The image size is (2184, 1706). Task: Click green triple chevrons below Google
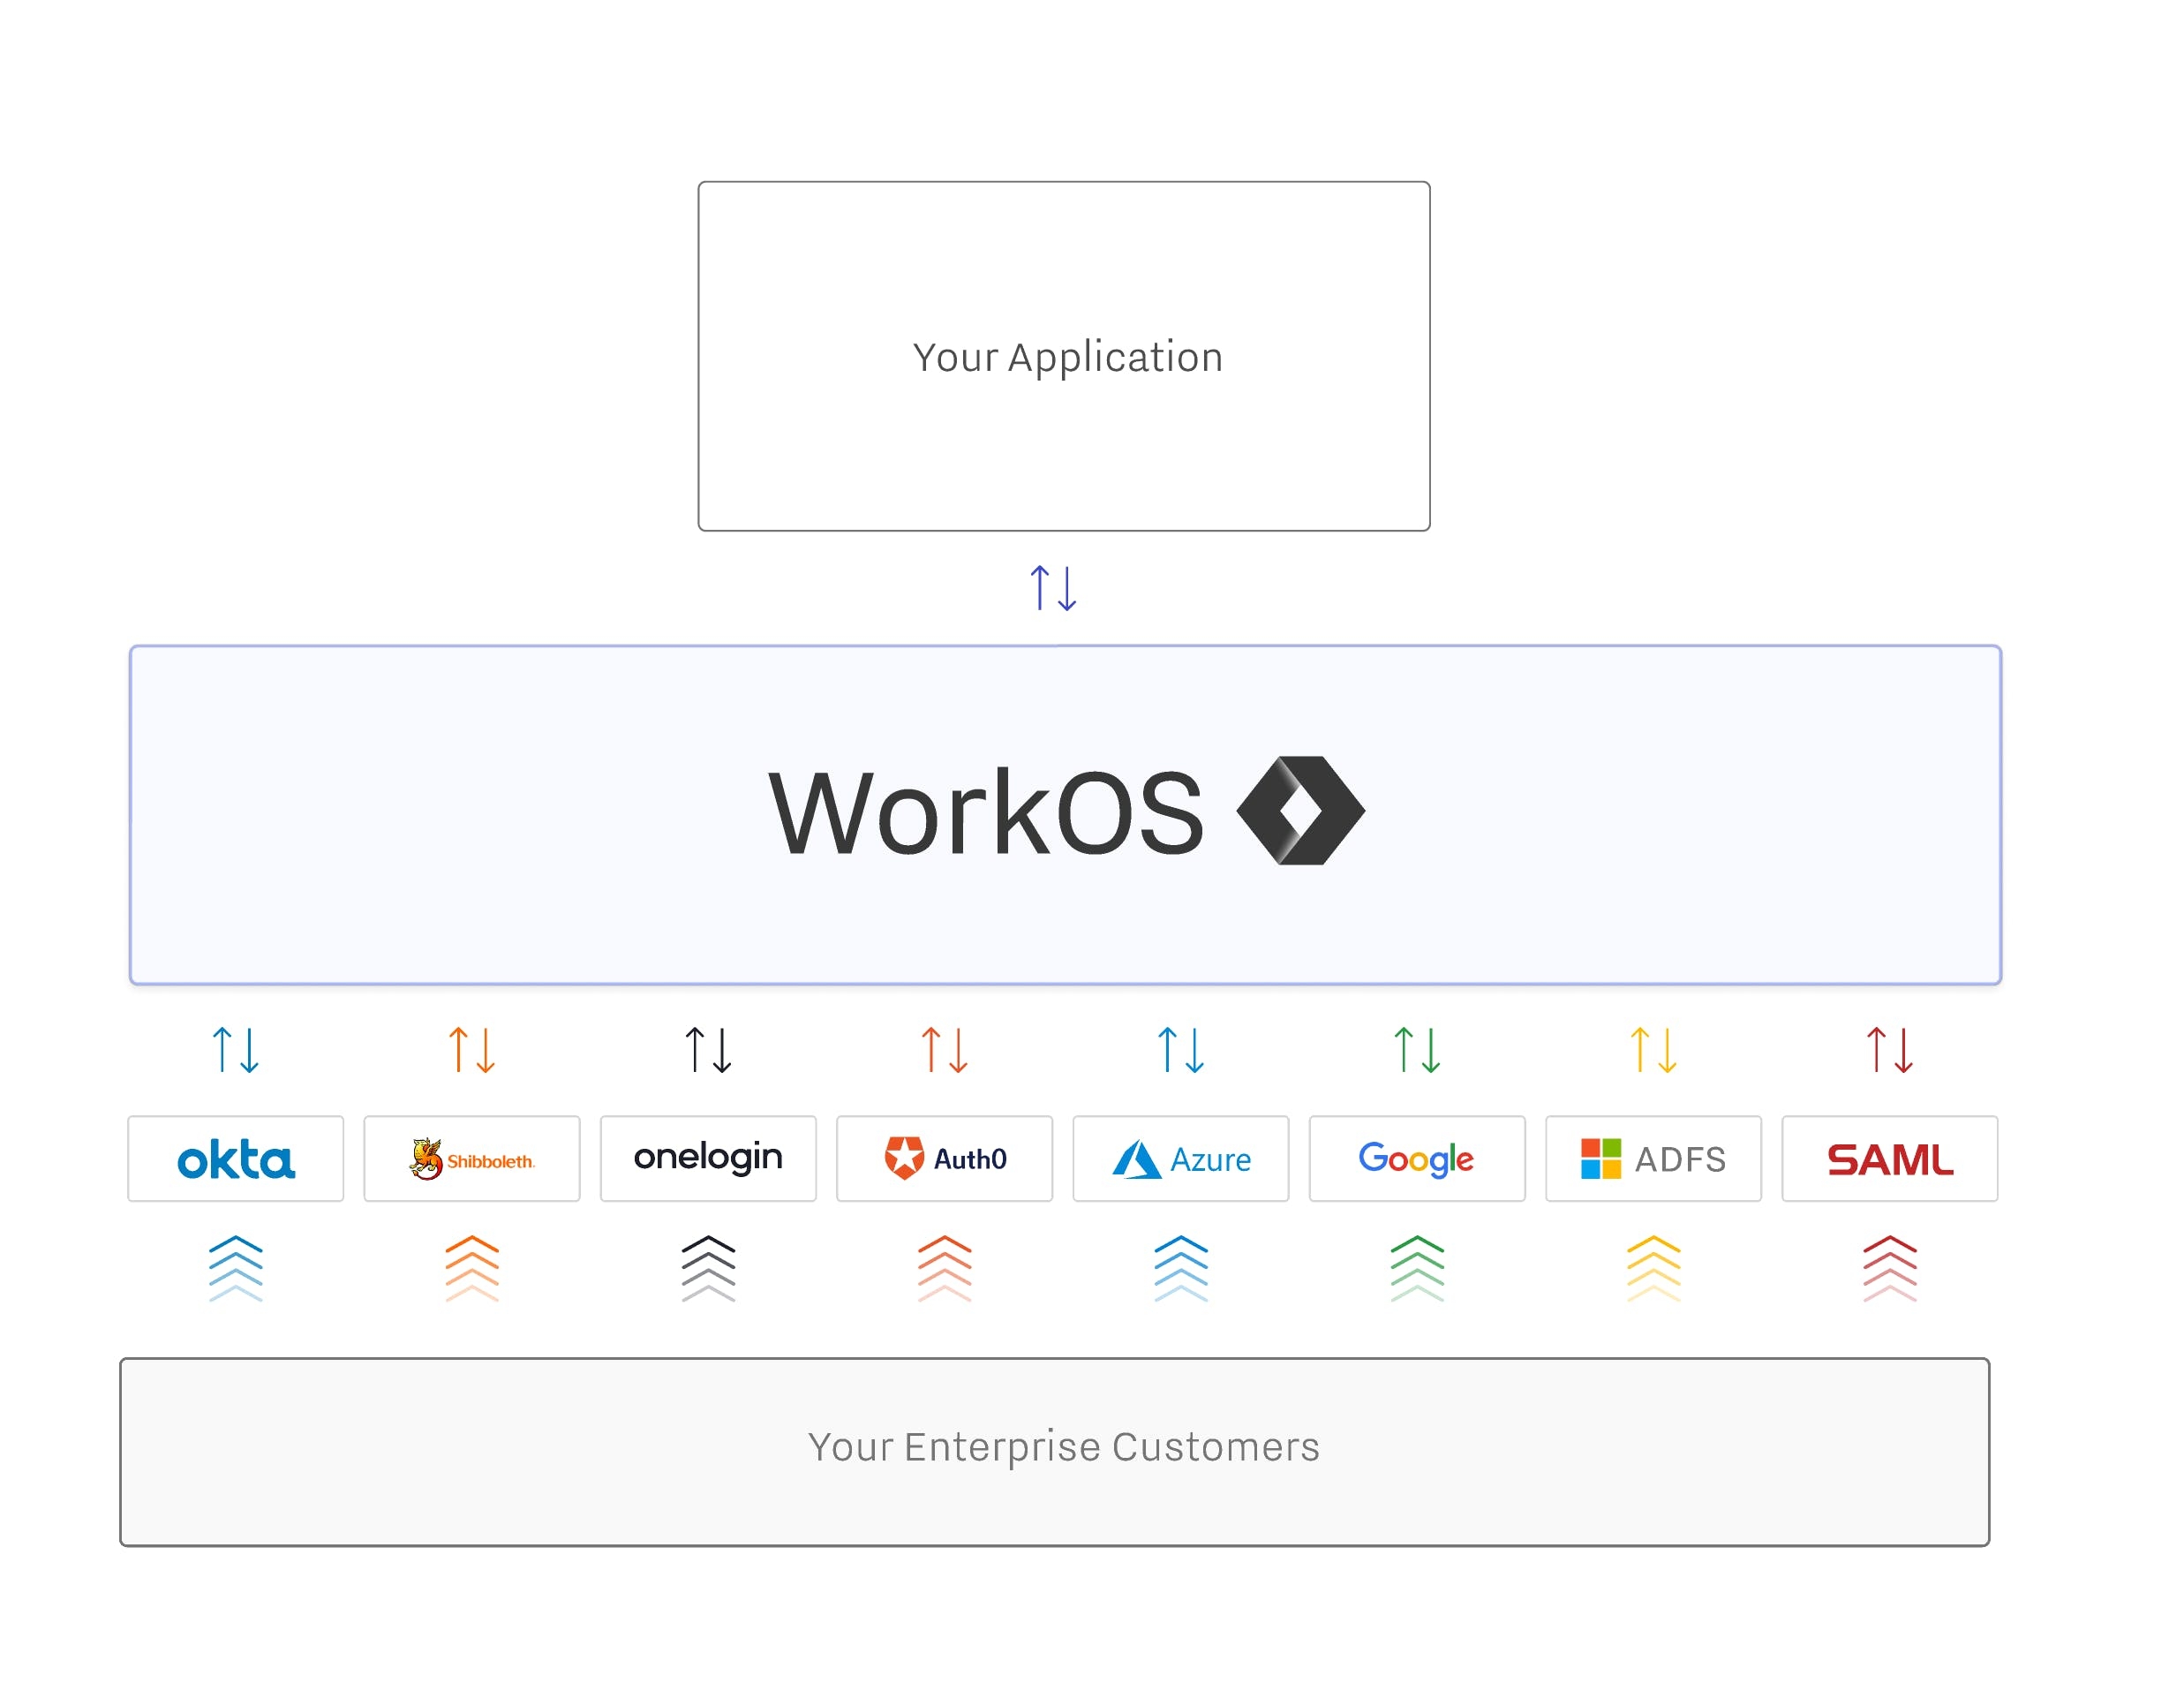pyautogui.click(x=1417, y=1269)
